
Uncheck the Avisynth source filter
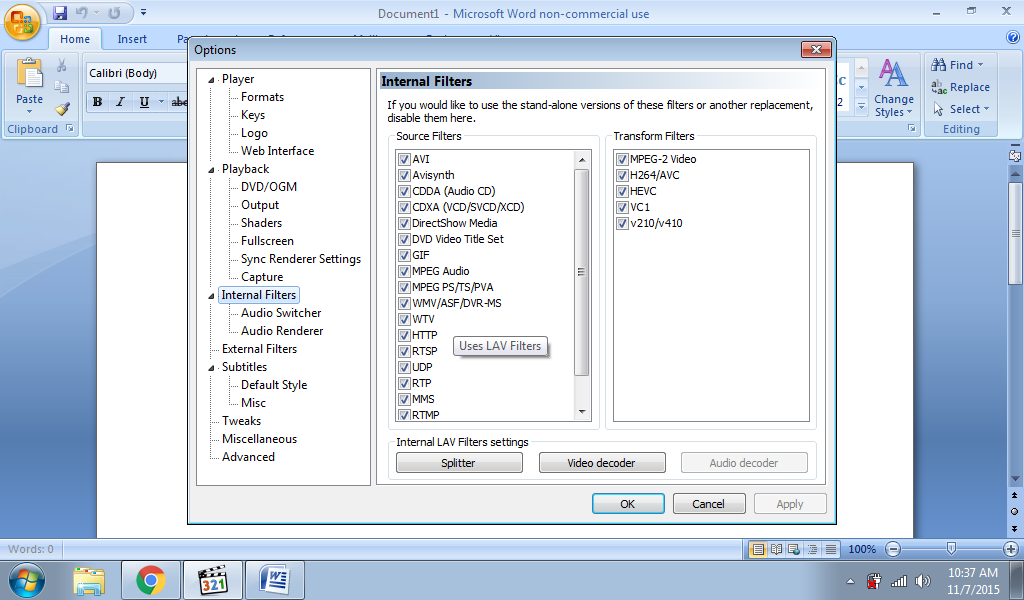tap(404, 175)
